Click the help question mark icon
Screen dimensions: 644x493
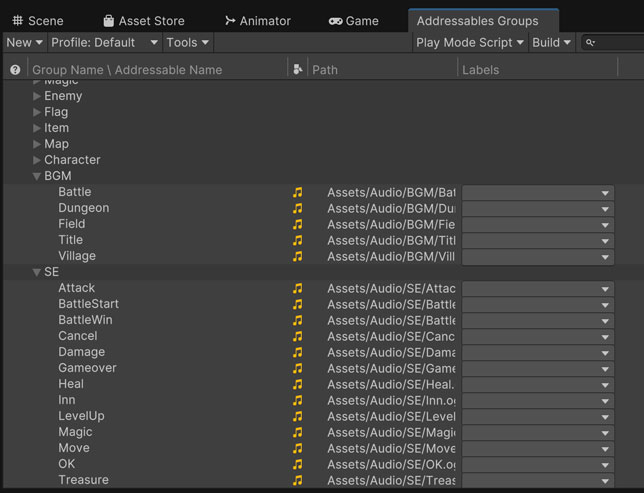tap(15, 70)
